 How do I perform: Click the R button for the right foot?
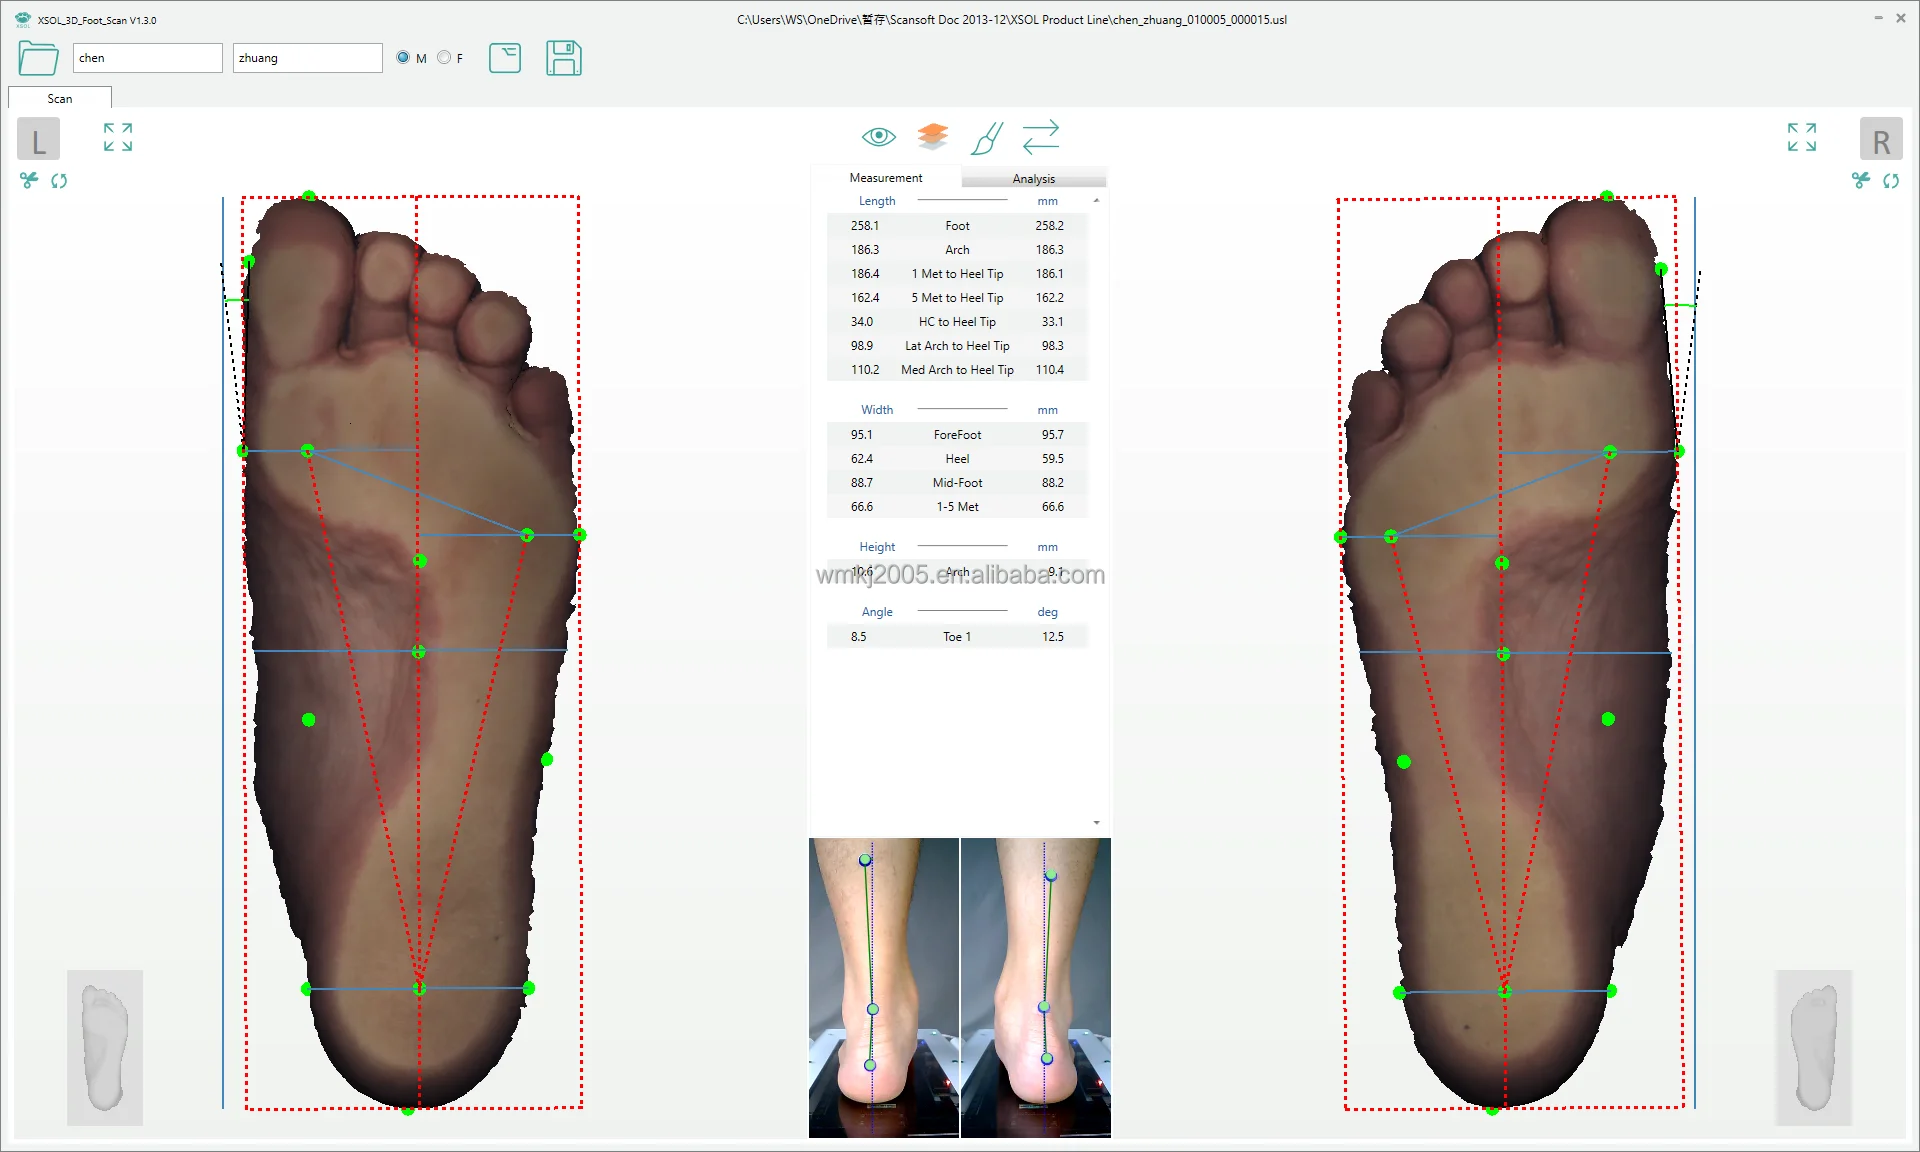point(1881,138)
